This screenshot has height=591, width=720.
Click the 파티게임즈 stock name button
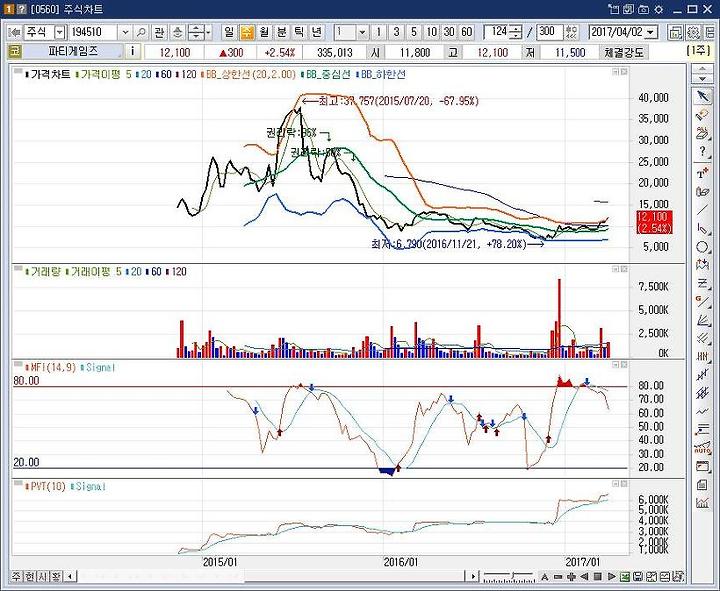pos(73,51)
